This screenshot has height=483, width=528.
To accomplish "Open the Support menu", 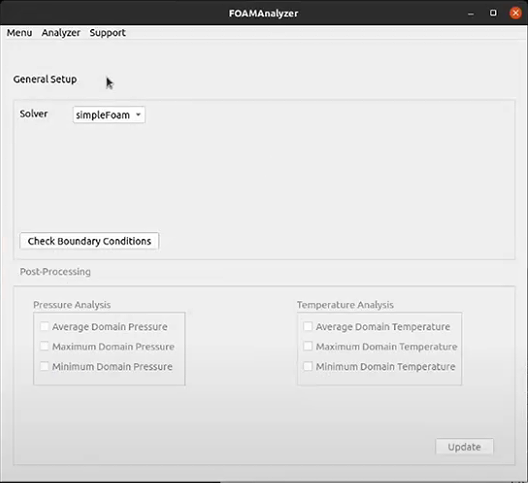I will pyautogui.click(x=107, y=33).
